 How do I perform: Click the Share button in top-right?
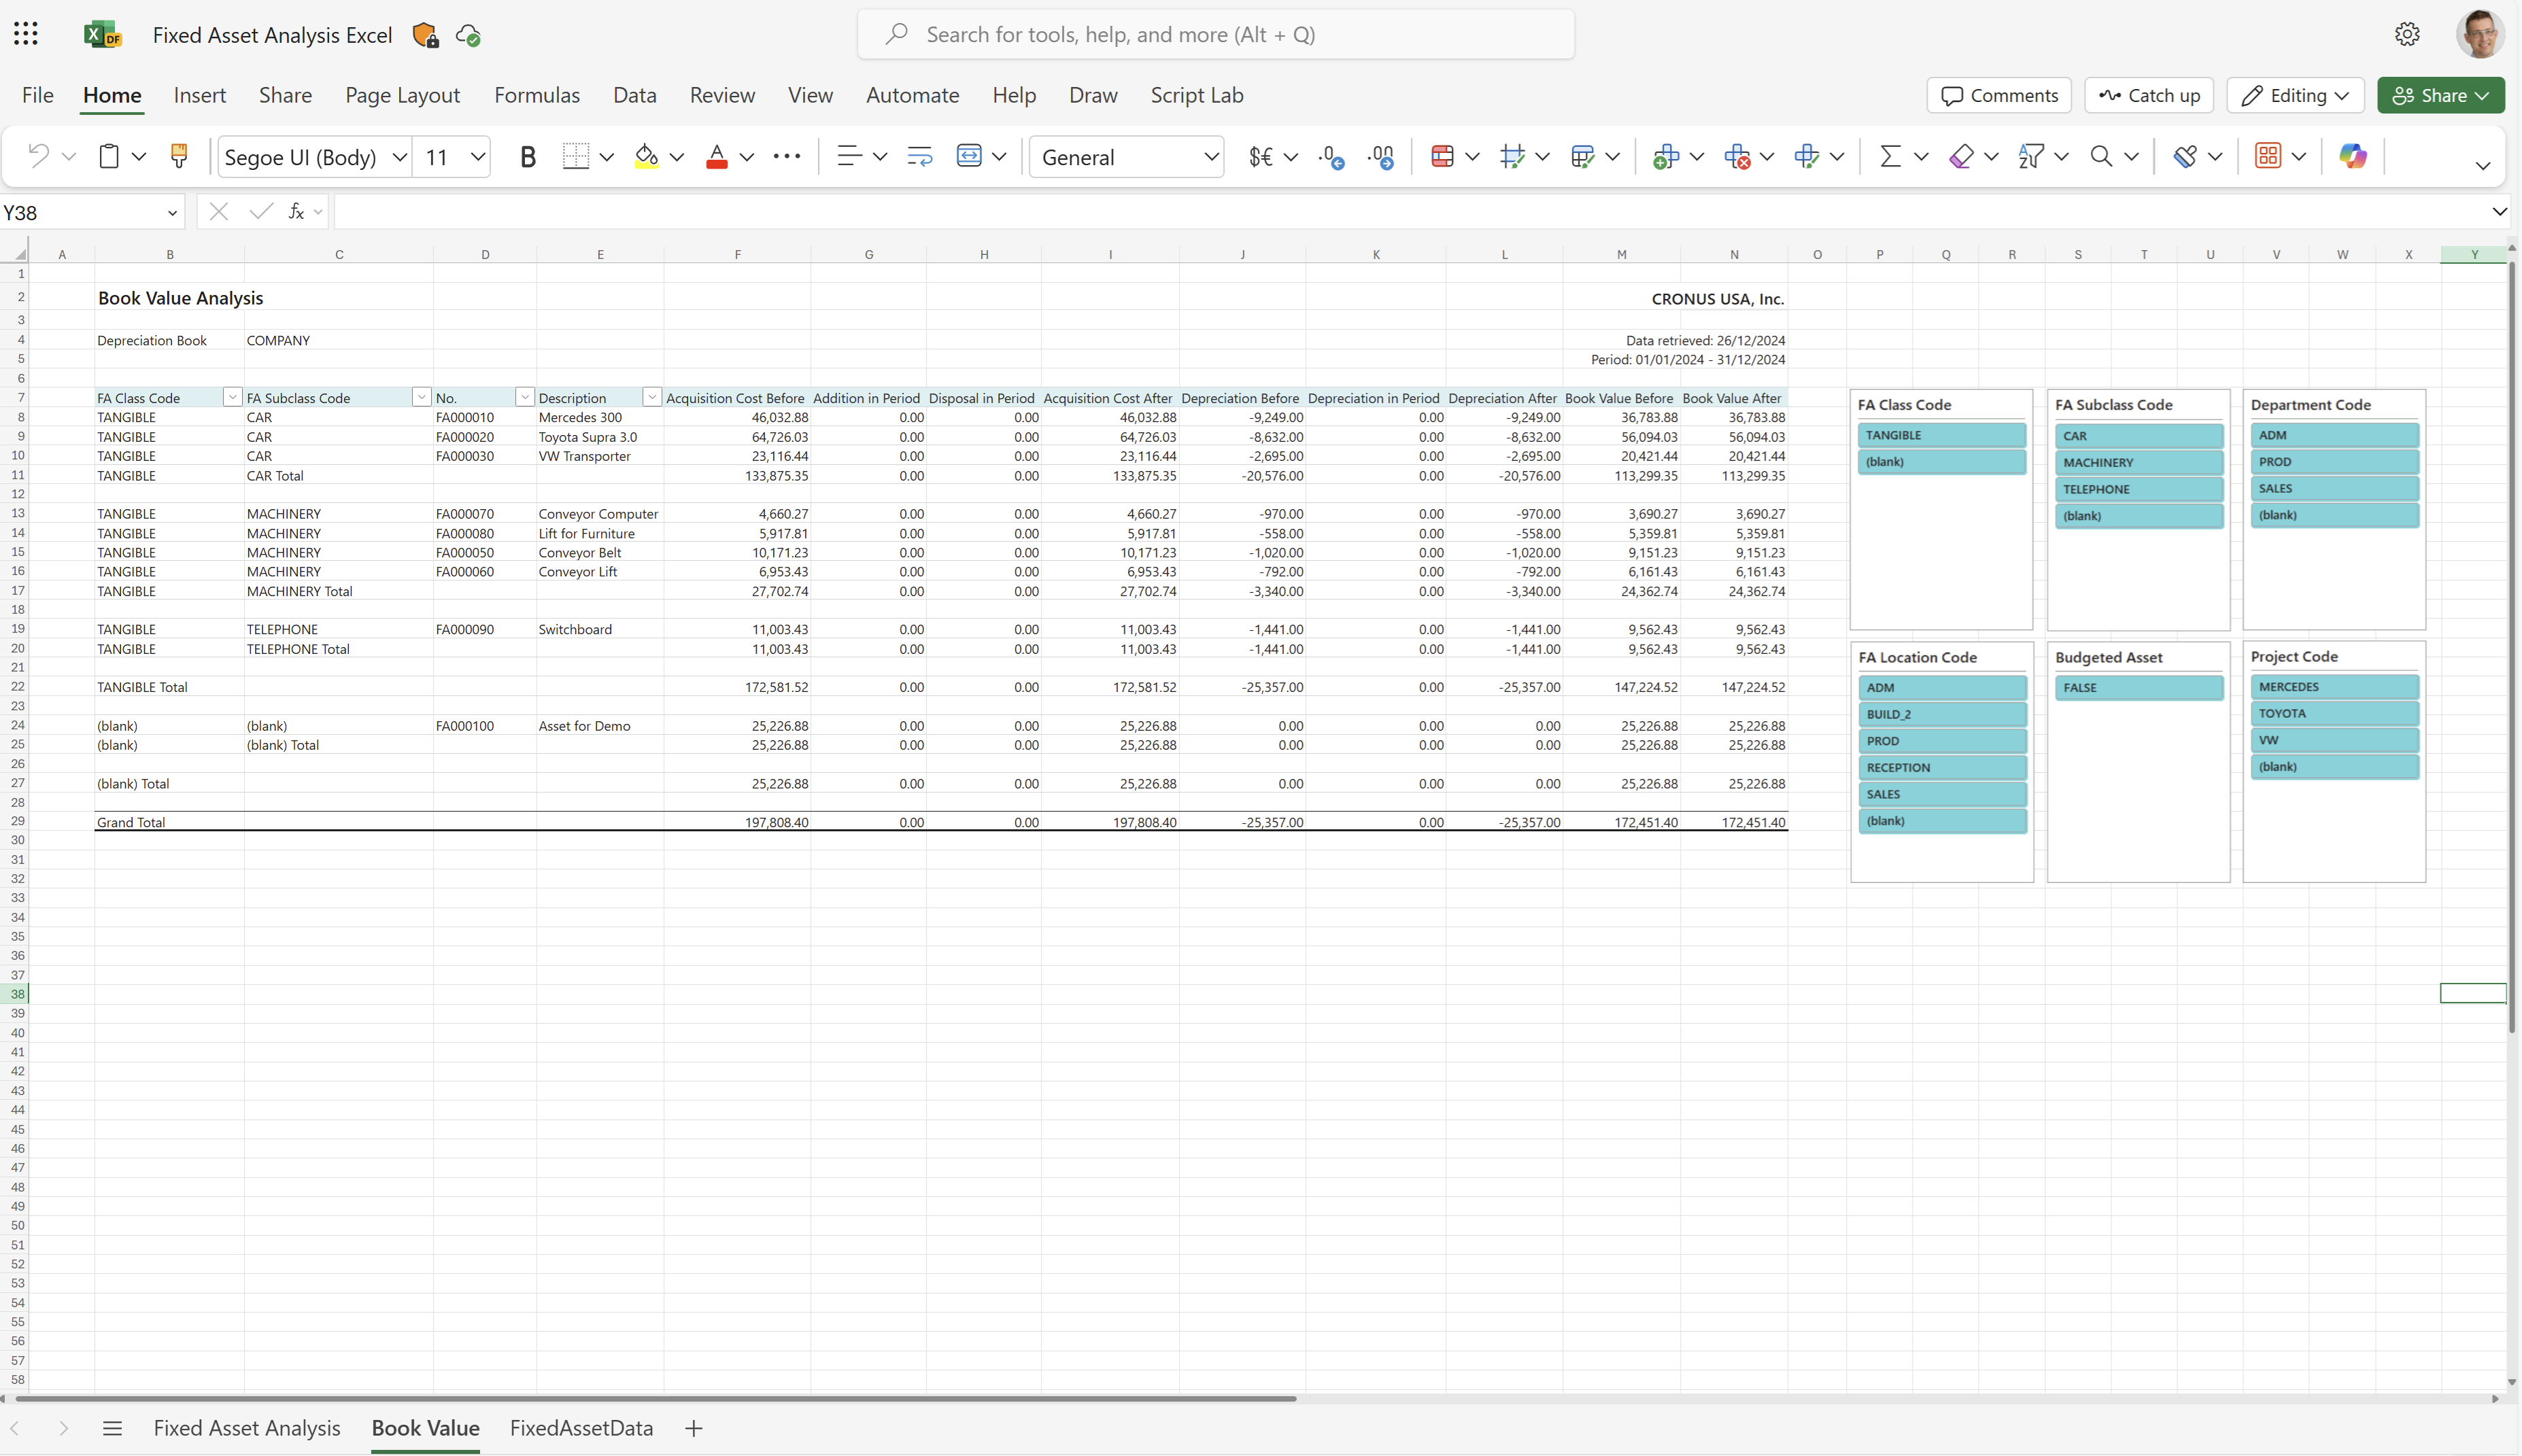(2444, 94)
